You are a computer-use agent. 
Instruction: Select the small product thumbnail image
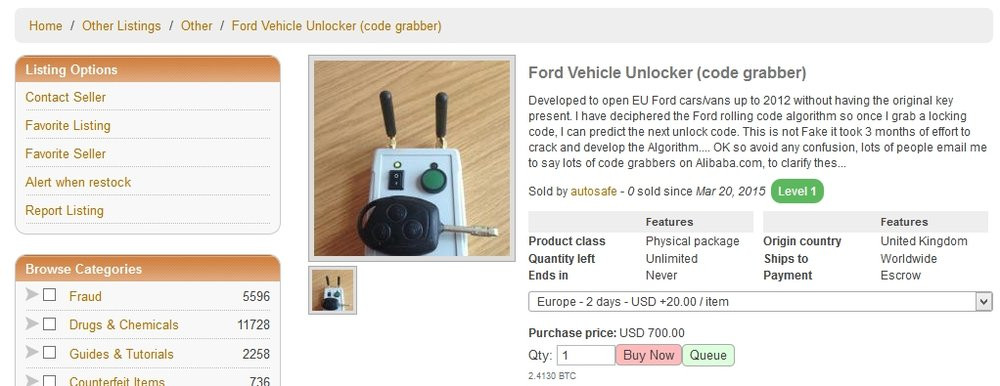332,290
